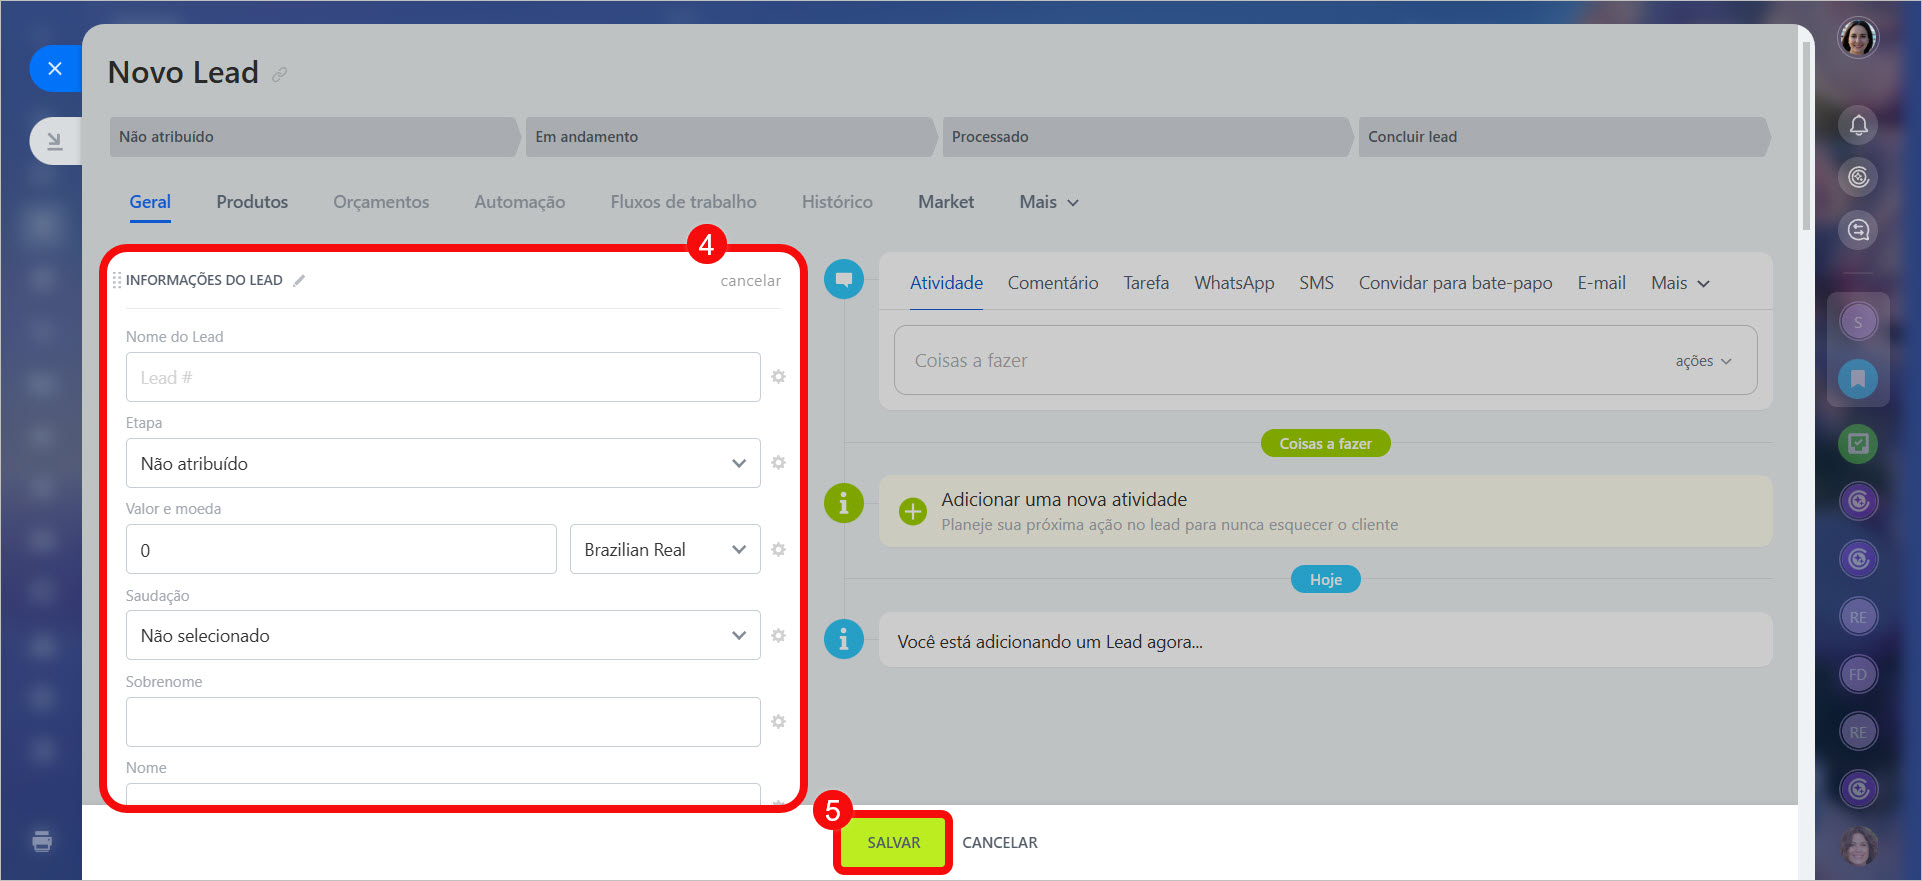
Task: Click the green plus add activity icon
Action: (x=913, y=511)
